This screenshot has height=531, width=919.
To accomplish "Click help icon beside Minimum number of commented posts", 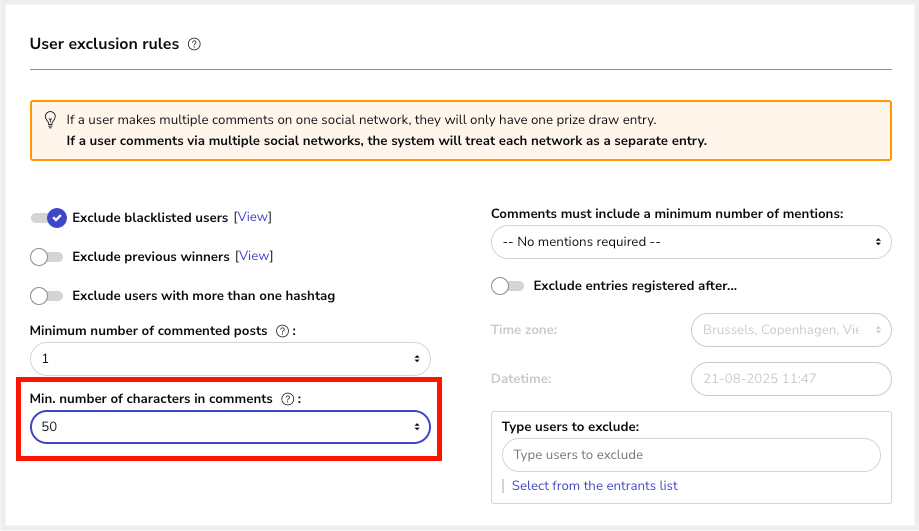I will [282, 331].
